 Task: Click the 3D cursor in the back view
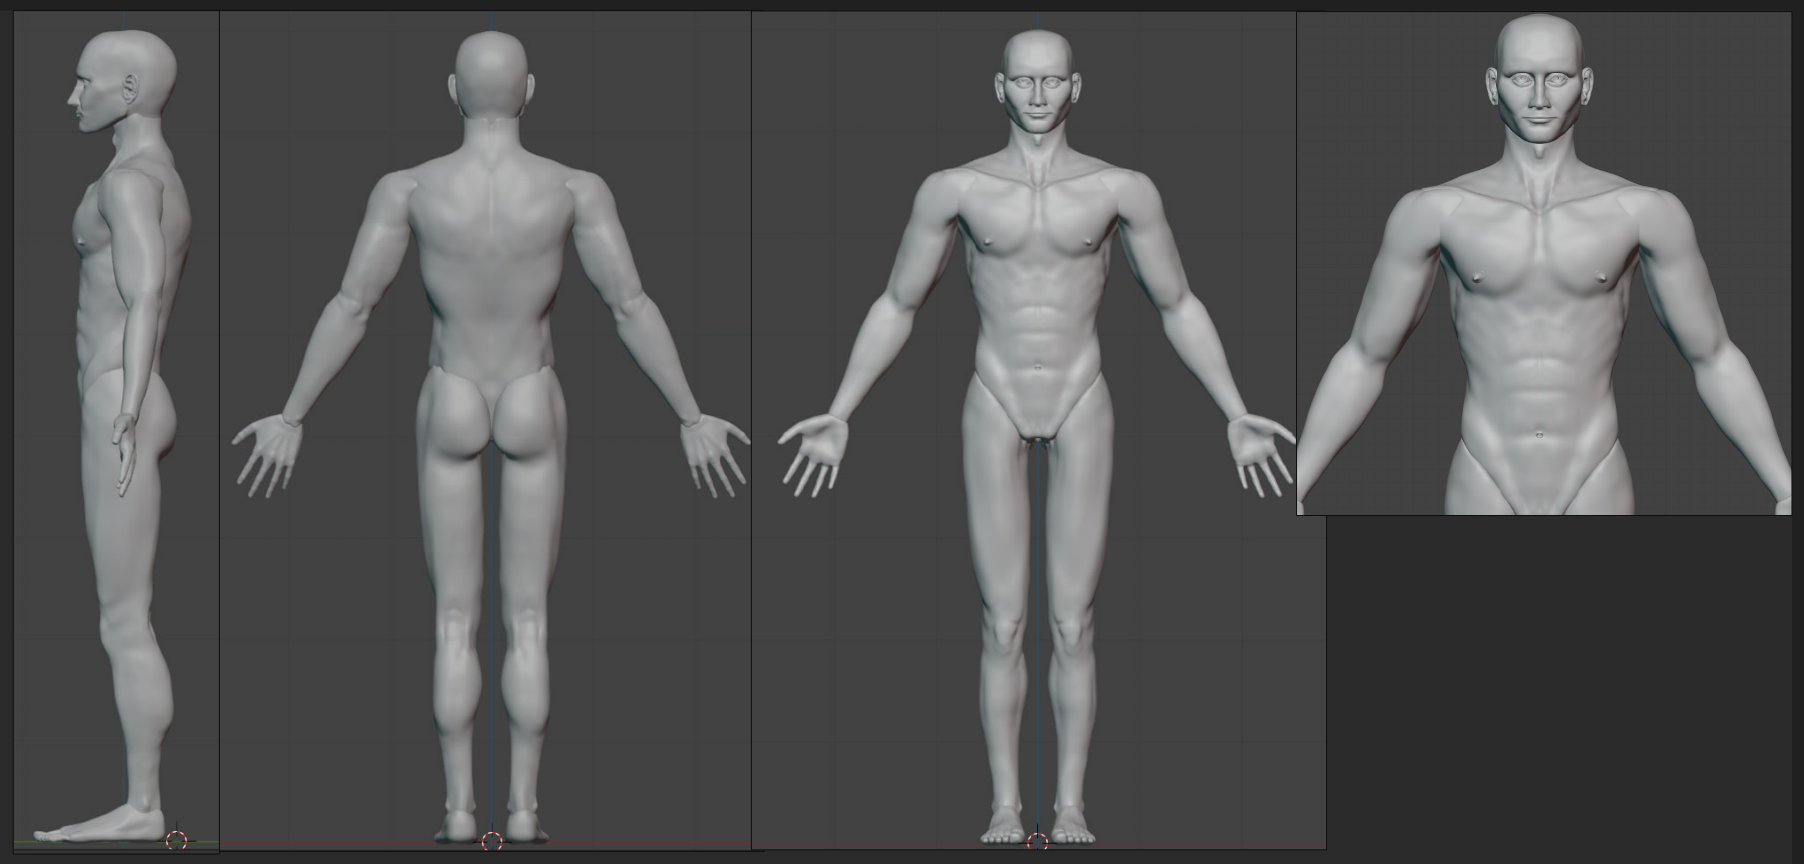pos(492,841)
